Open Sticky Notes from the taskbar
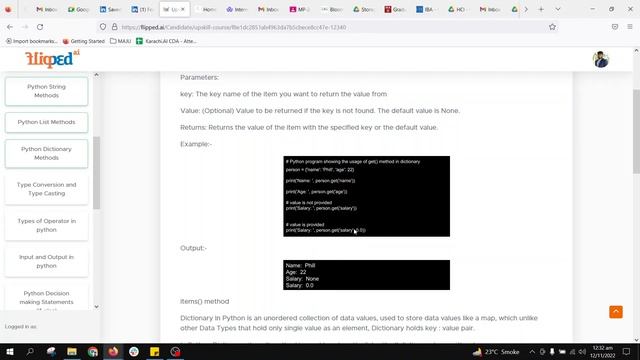Screen dimensions: 640x360 [155, 351]
